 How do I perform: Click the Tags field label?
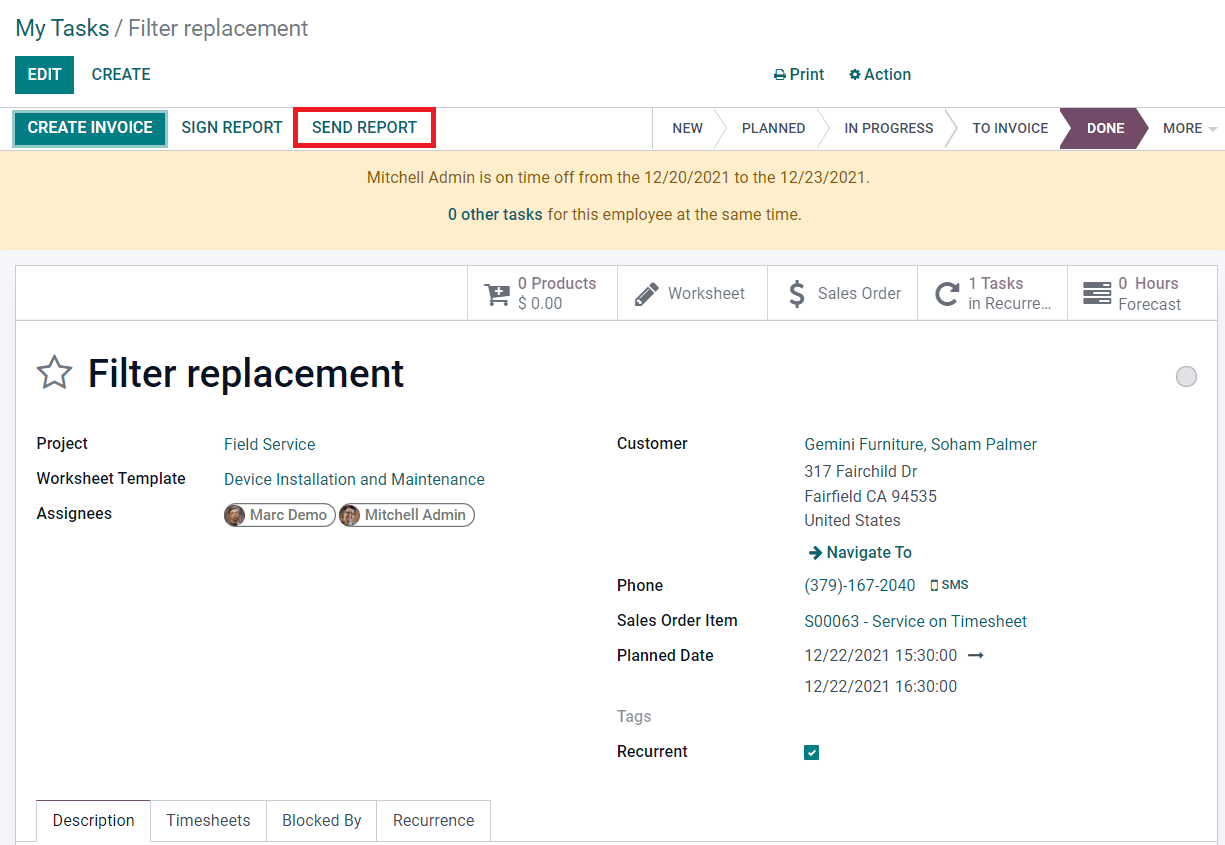[x=634, y=717]
